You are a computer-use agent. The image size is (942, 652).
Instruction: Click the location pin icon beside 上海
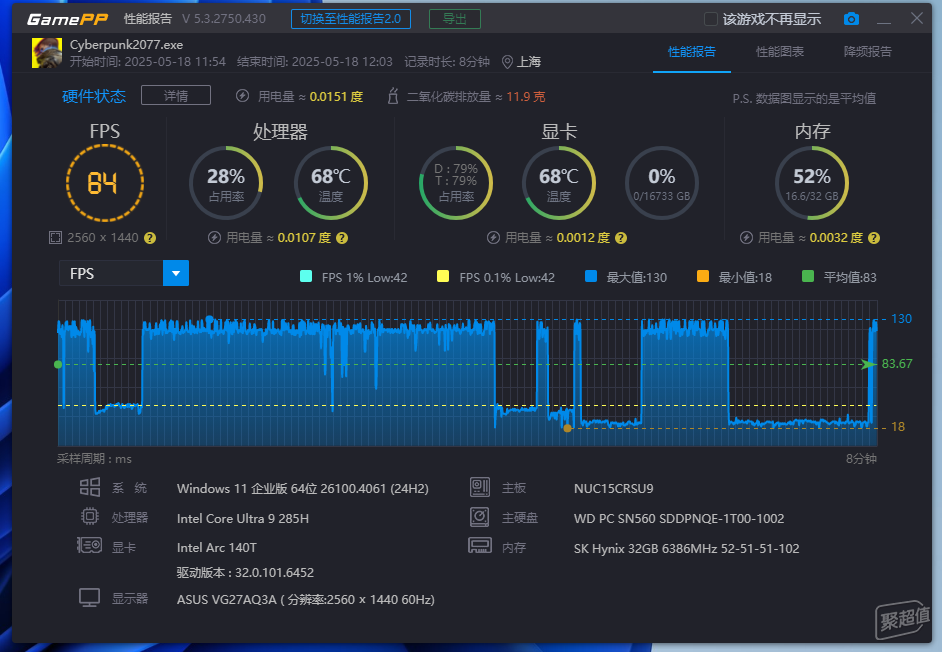[x=507, y=62]
